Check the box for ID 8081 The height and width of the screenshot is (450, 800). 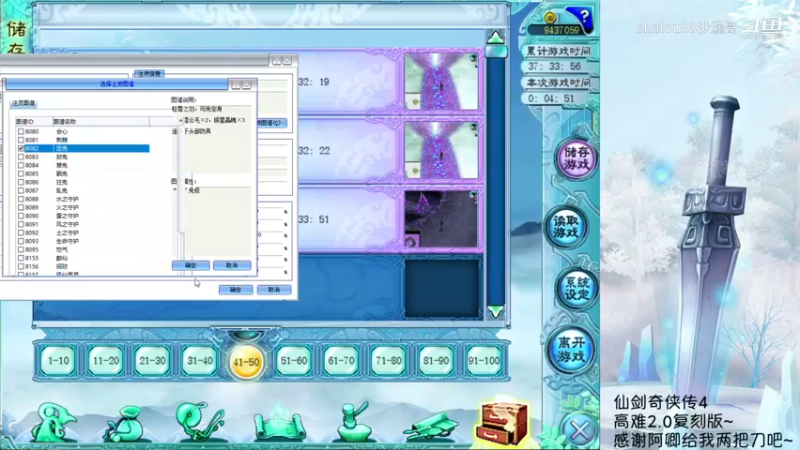pos(21,139)
